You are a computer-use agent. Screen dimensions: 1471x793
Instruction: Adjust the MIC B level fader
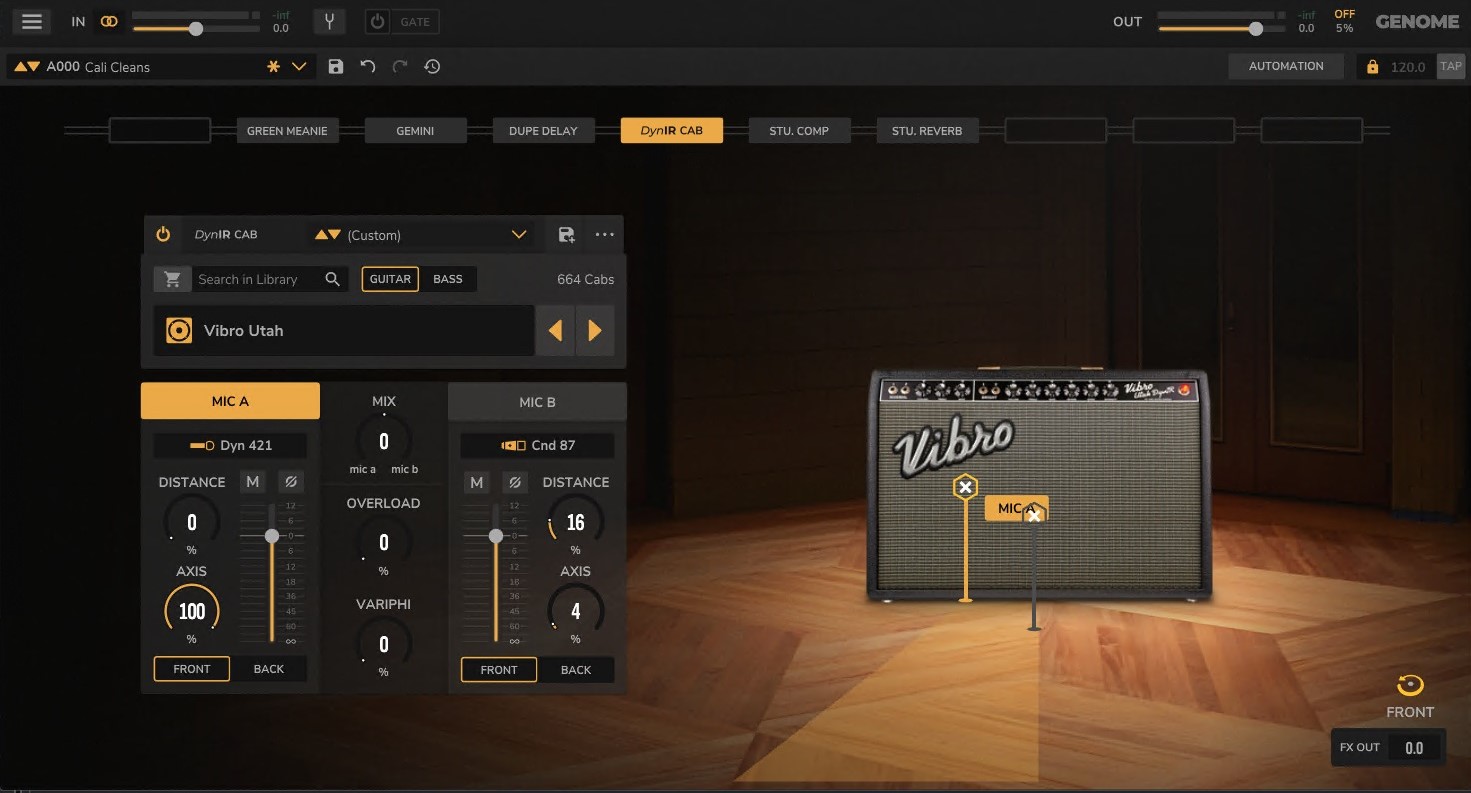(496, 536)
